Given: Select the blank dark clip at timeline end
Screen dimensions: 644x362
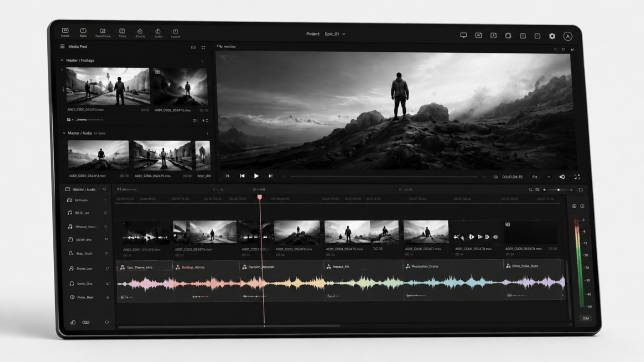Looking at the screenshot, I should (x=531, y=232).
